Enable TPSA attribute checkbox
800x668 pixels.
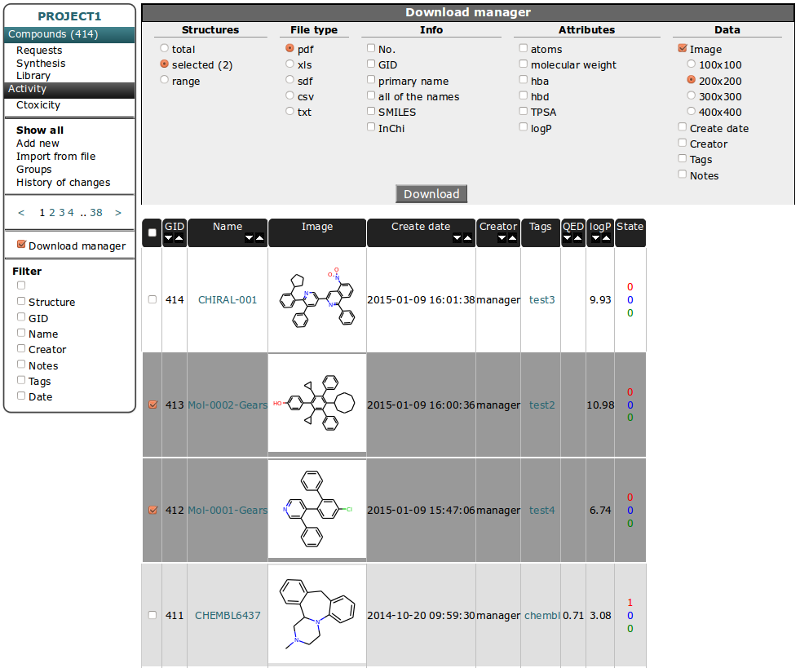point(523,111)
